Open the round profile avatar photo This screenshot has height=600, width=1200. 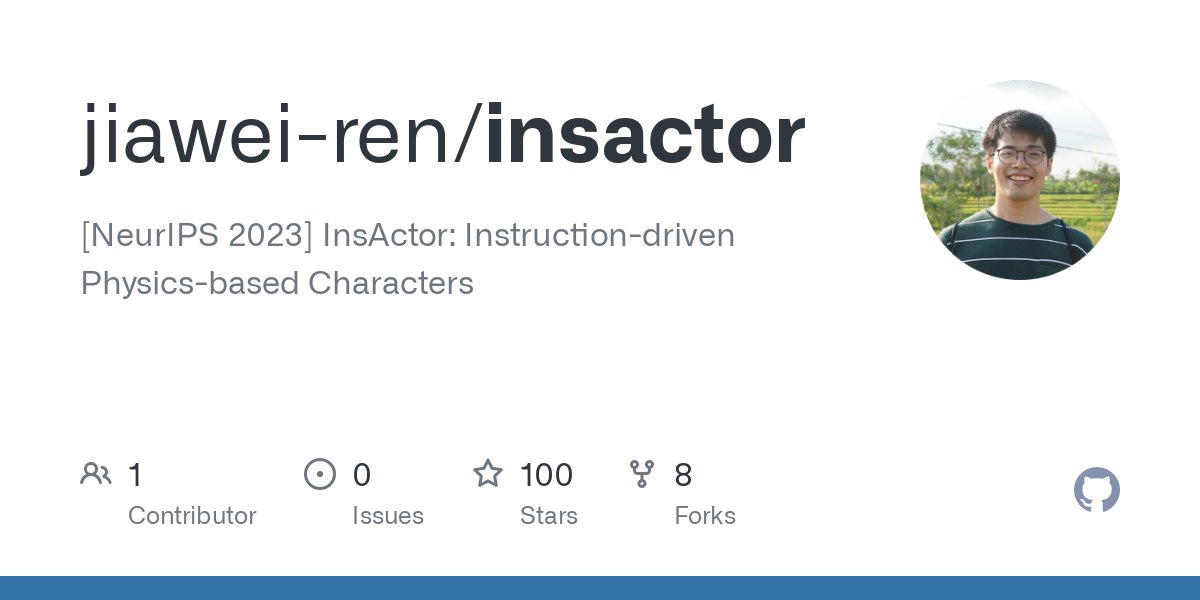coord(1019,180)
